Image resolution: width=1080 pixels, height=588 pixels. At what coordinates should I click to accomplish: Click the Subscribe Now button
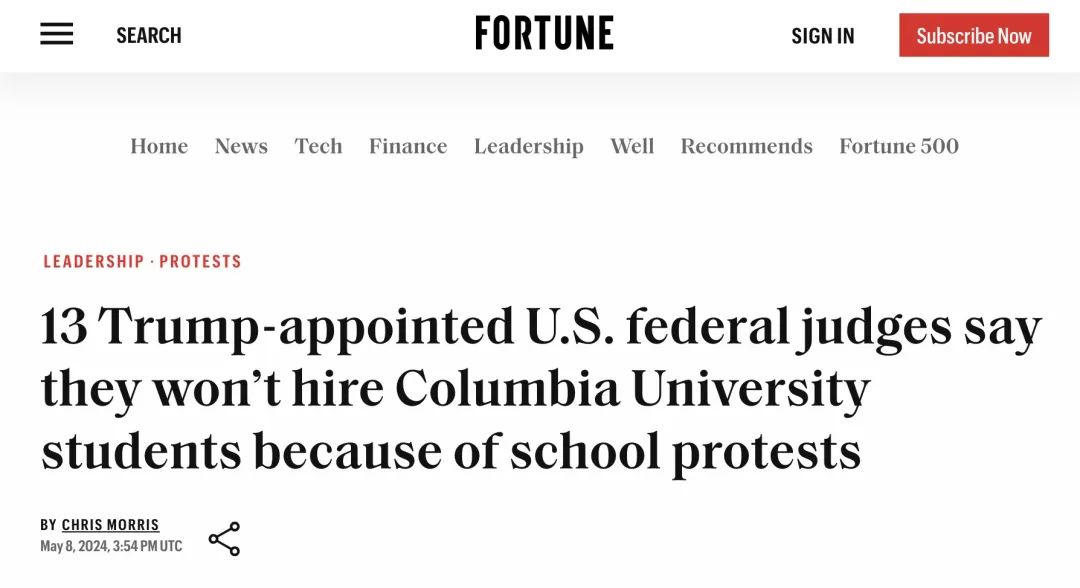coord(974,35)
